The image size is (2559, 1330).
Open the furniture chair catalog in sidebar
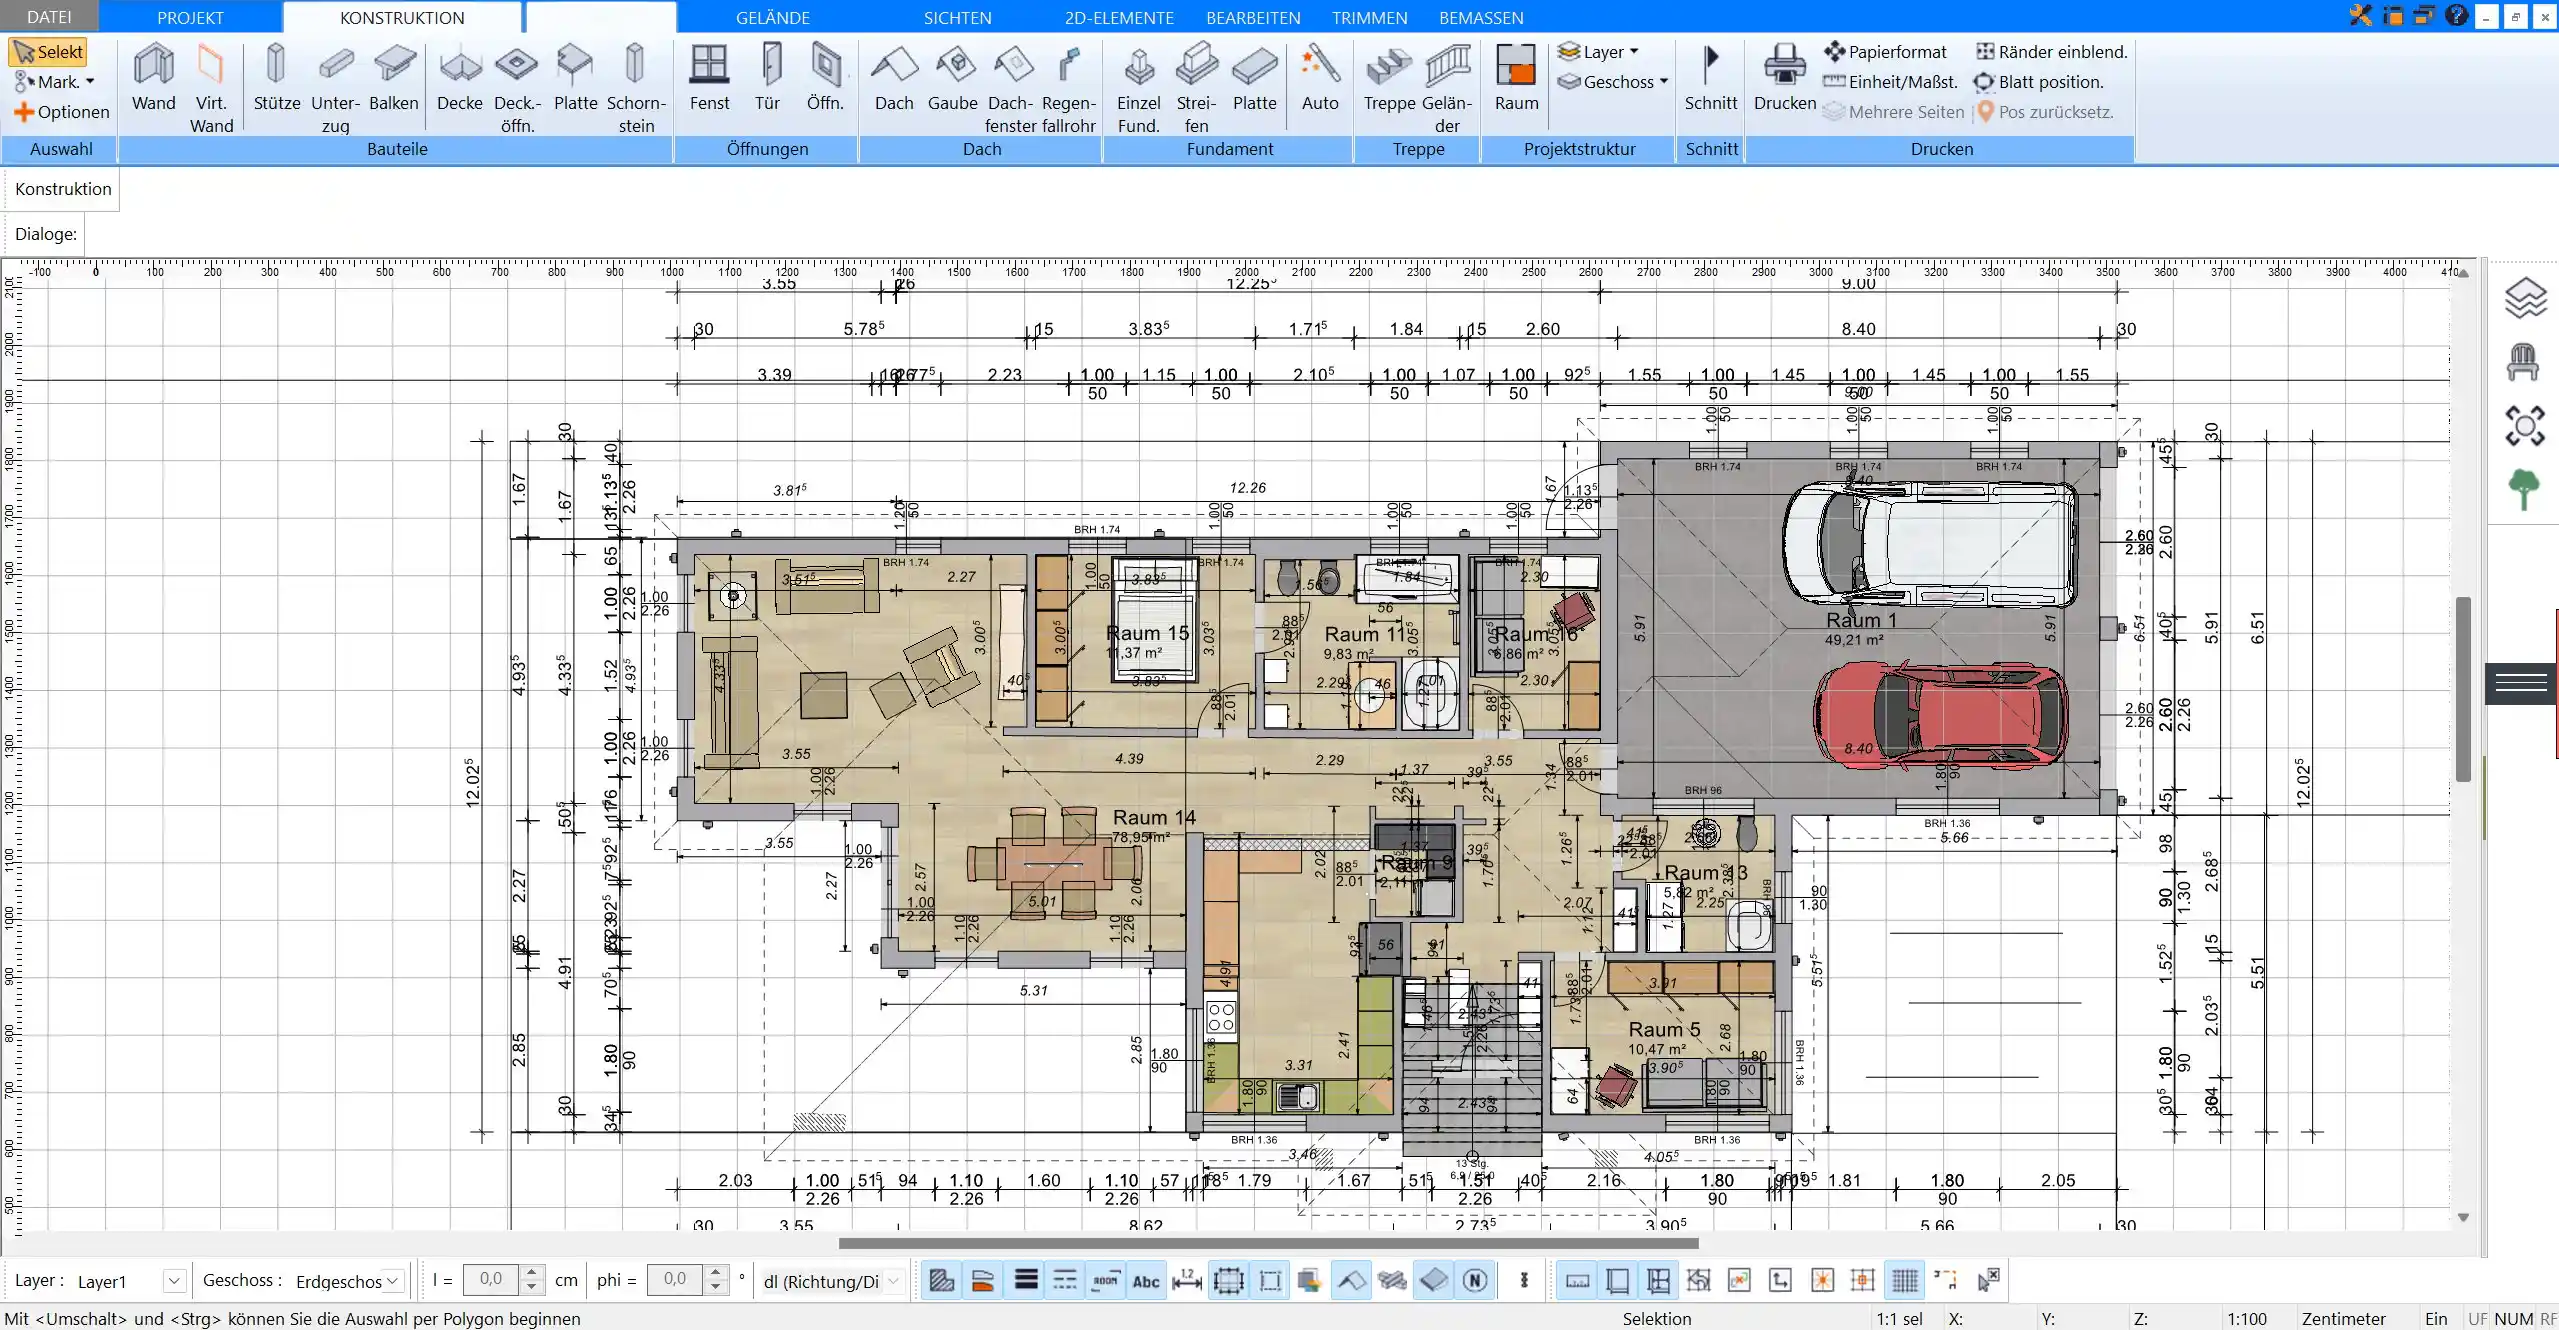click(2523, 362)
